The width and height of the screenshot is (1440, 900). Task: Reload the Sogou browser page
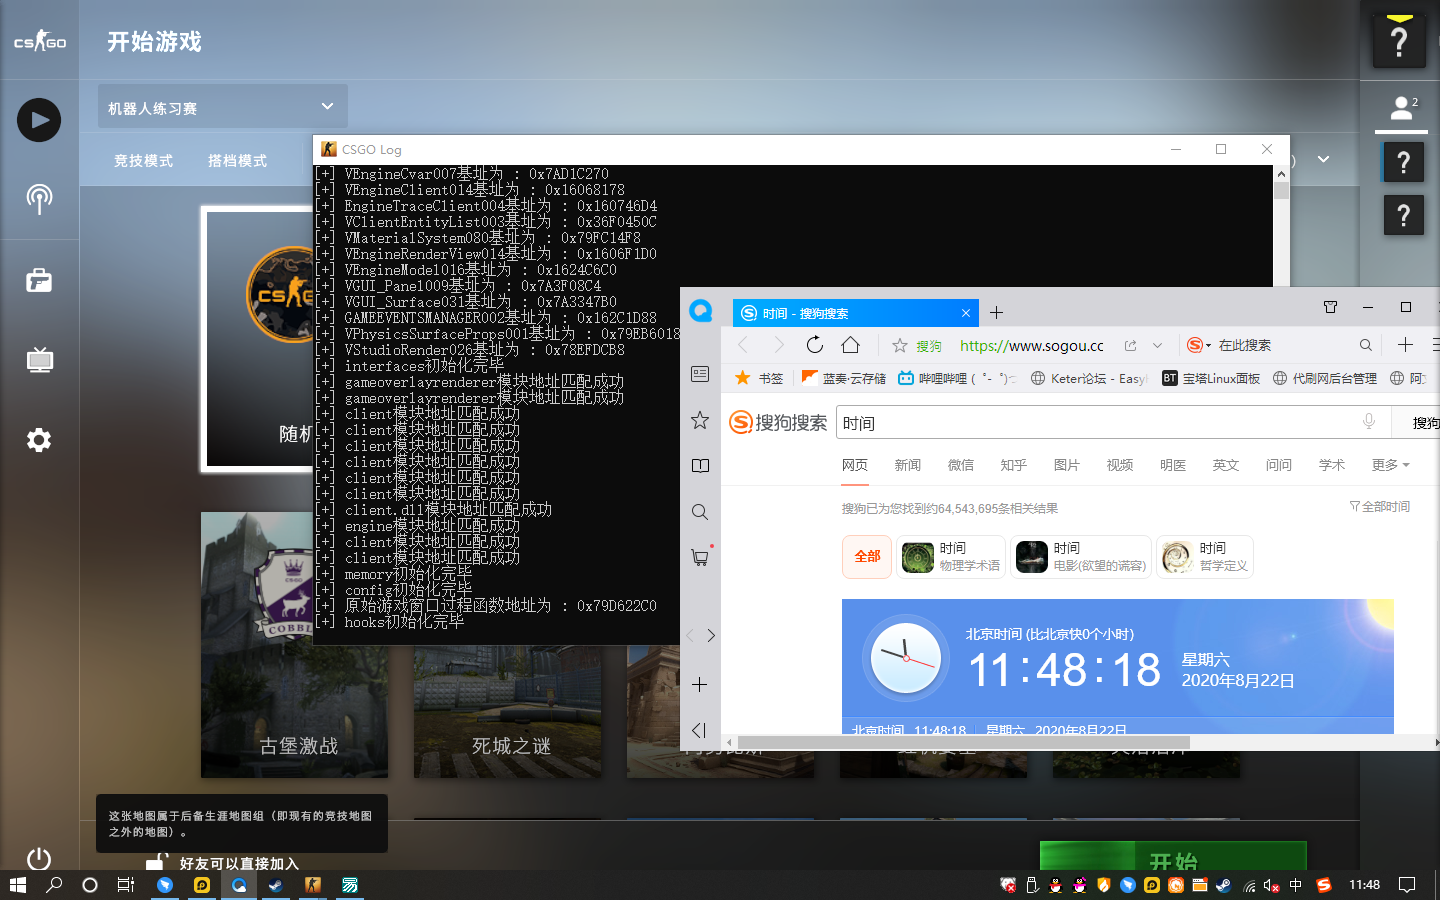point(814,345)
